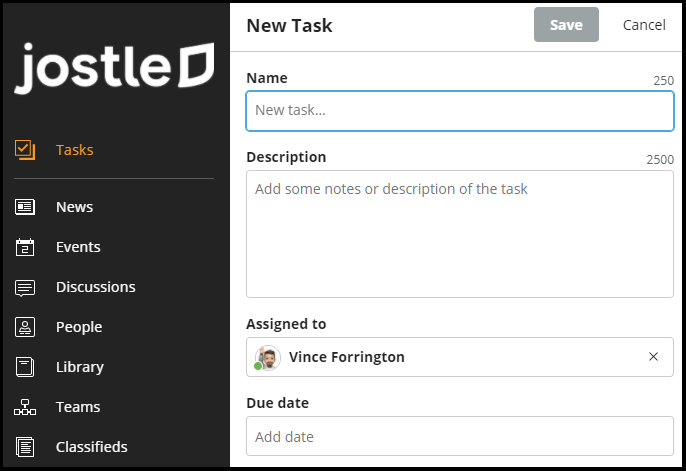
Task: Click into the Description text area
Action: tap(459, 234)
